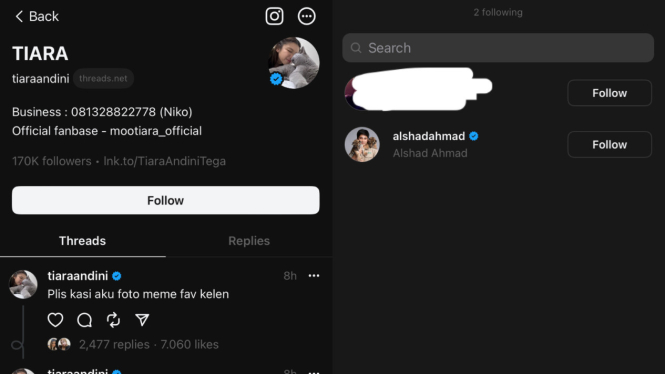
Task: Open the alshadahmad profile avatar
Action: 362,145
